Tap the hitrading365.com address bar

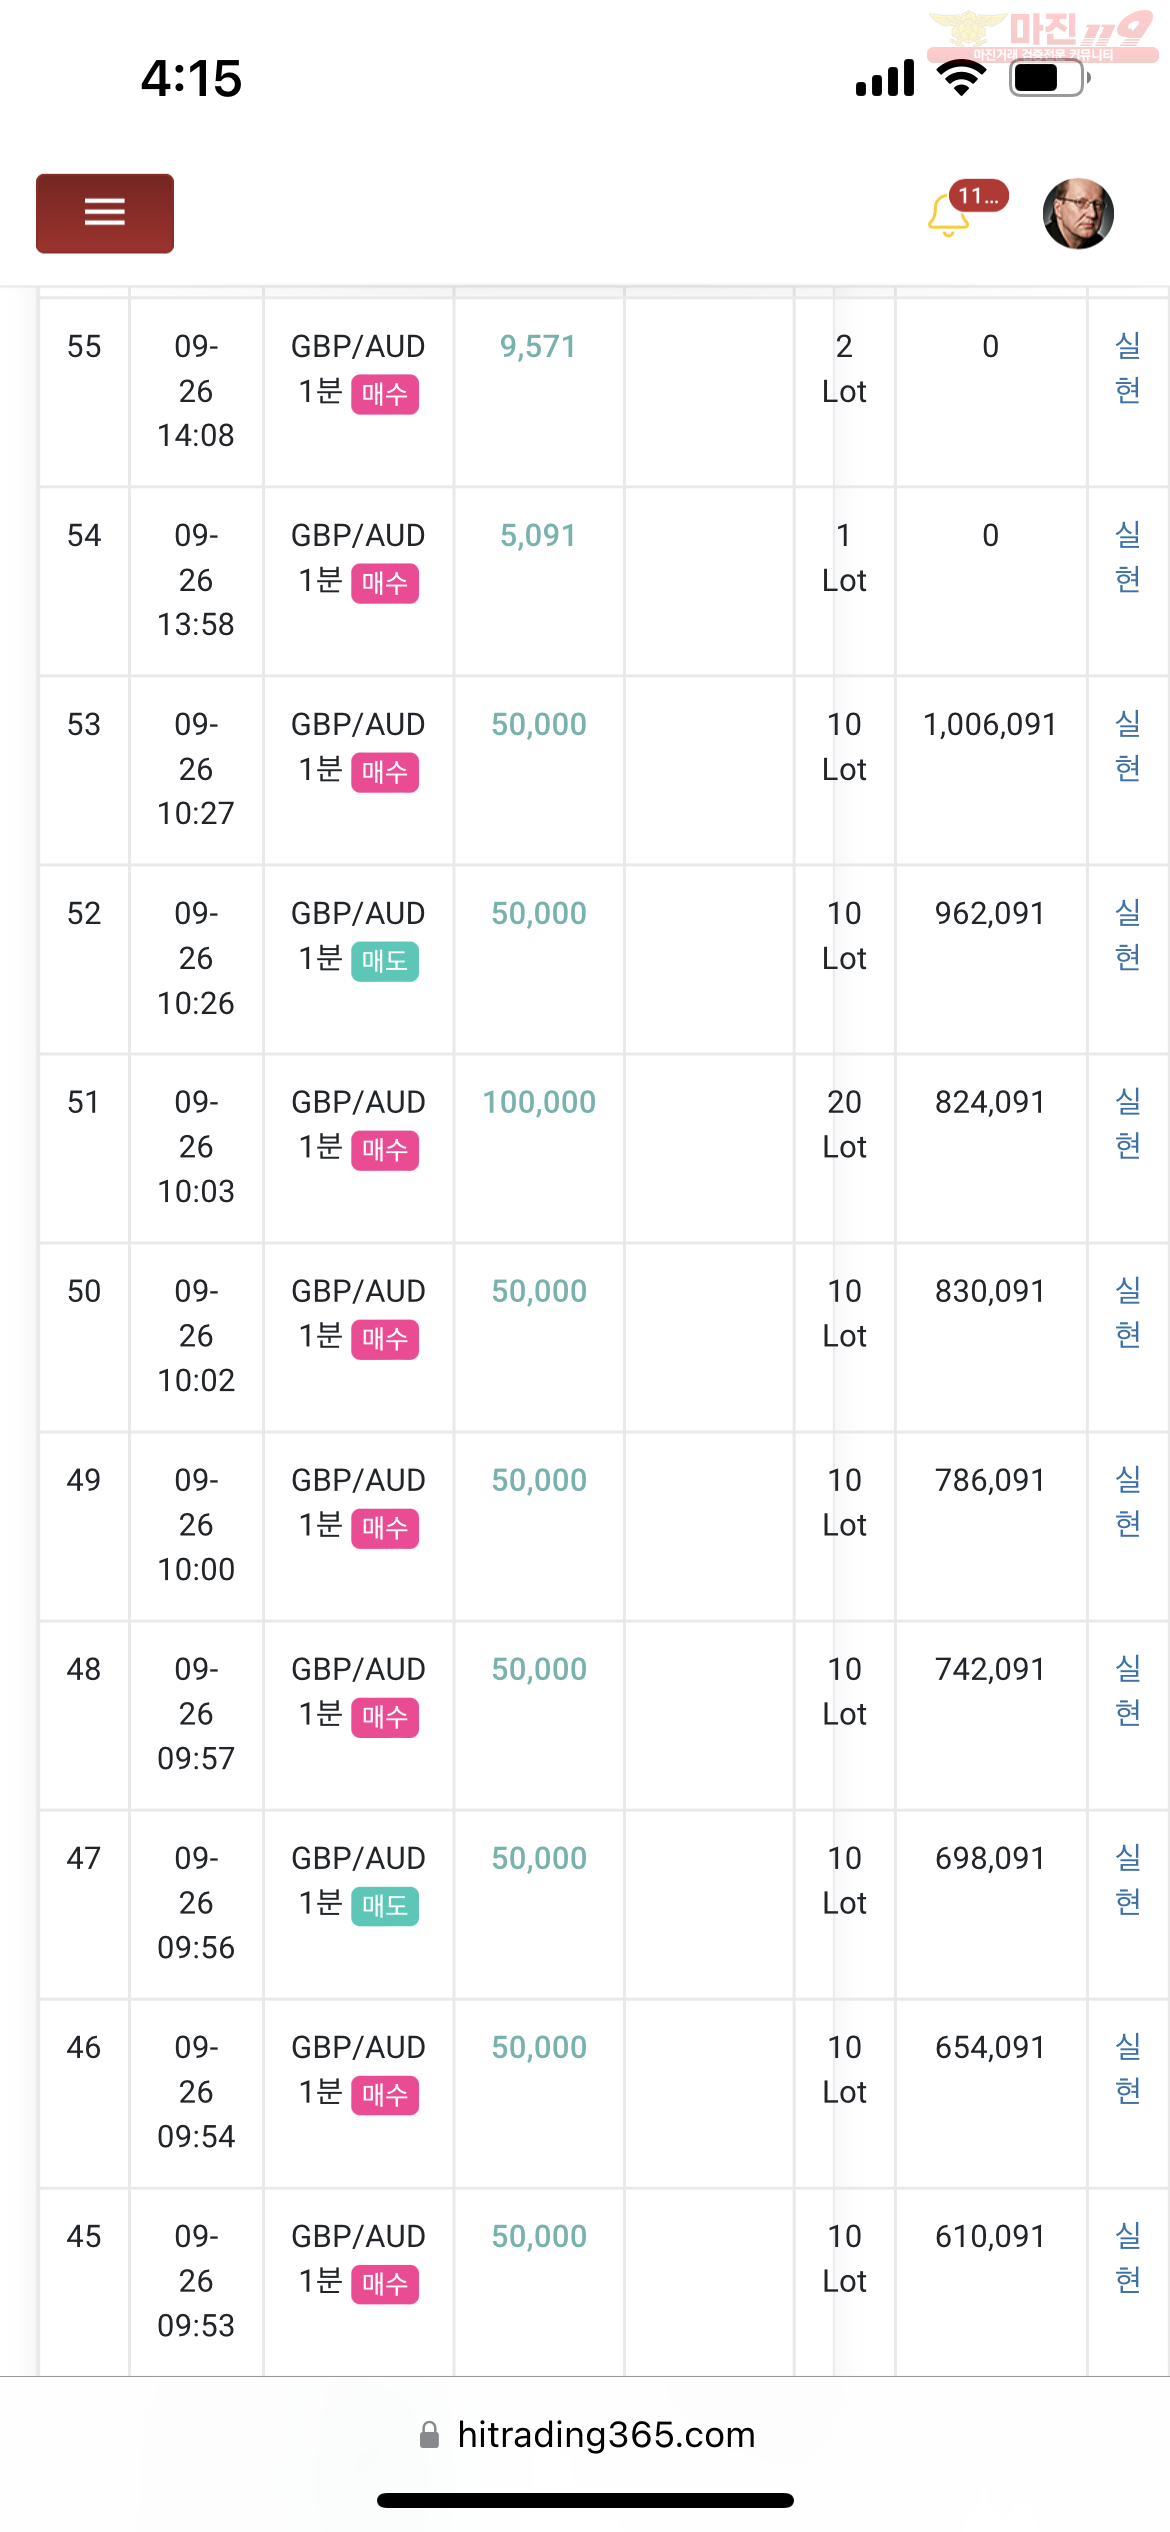coord(605,2435)
